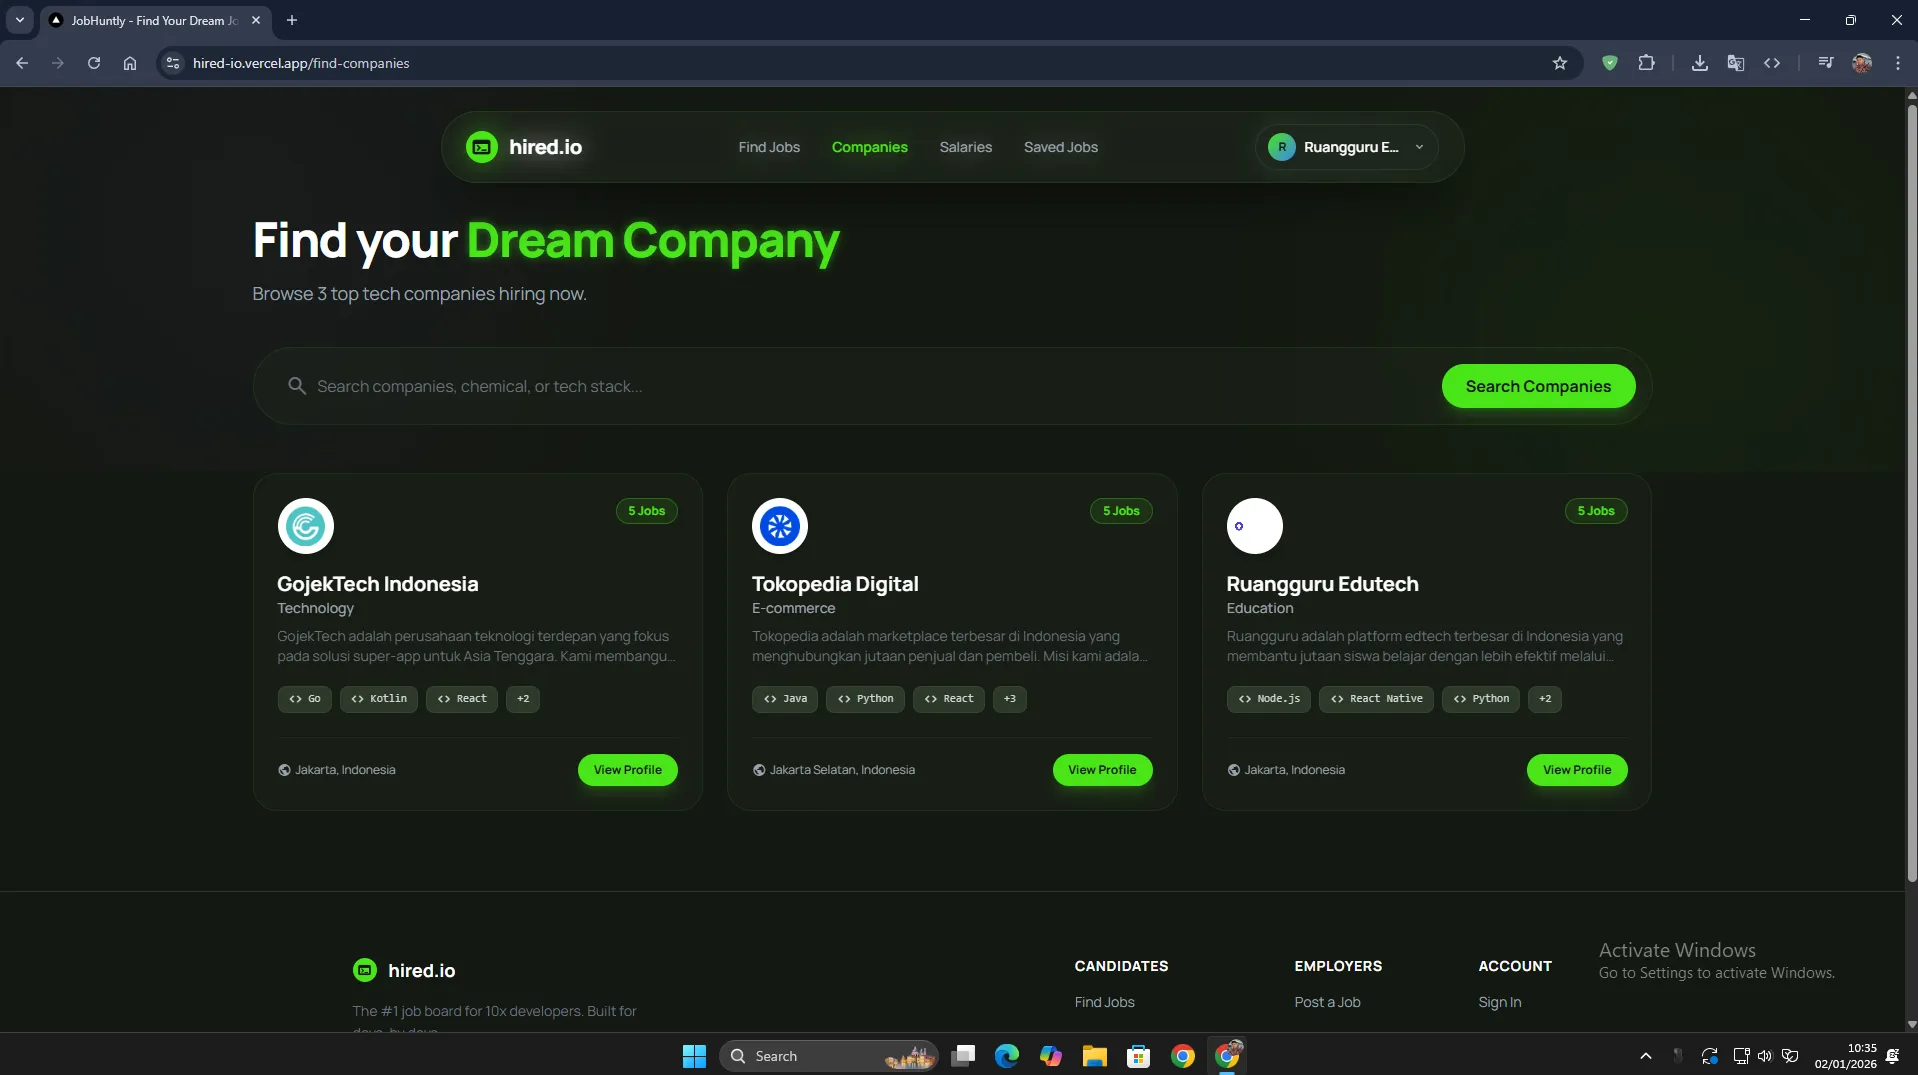Open the browser Extensions puzzle icon
Image resolution: width=1918 pixels, height=1075 pixels.
tap(1646, 63)
